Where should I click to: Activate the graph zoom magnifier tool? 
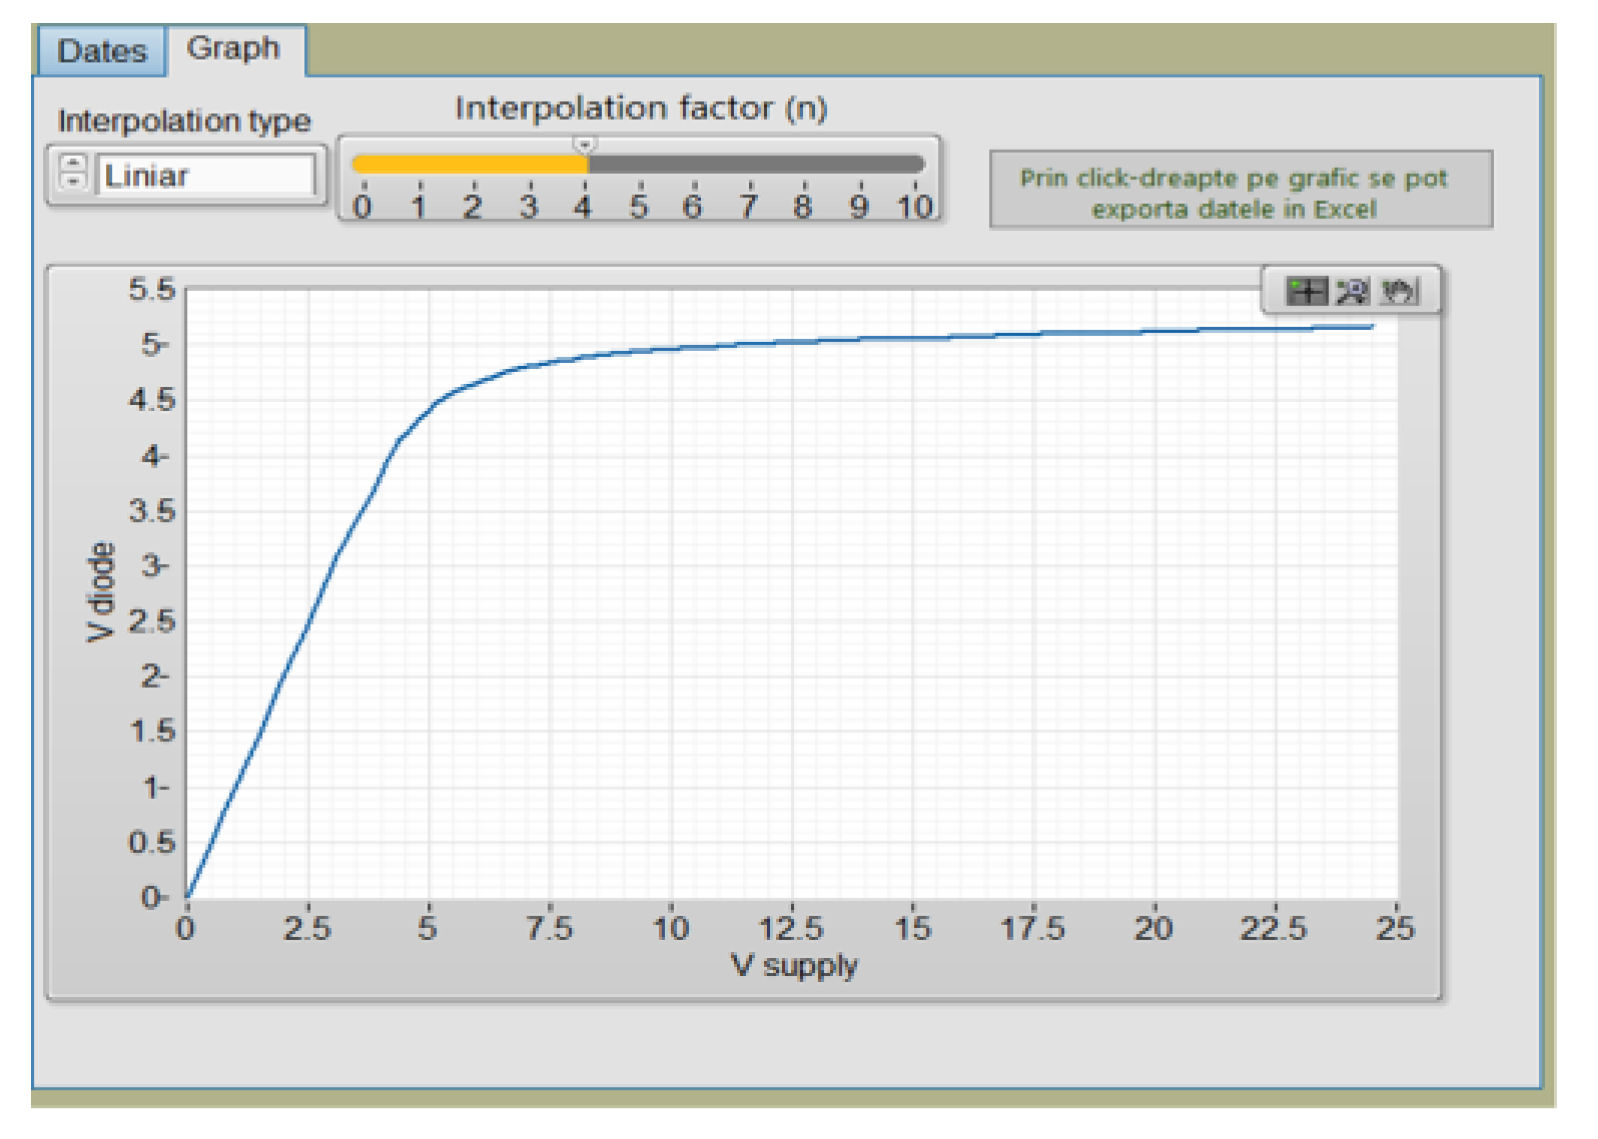coord(1352,291)
